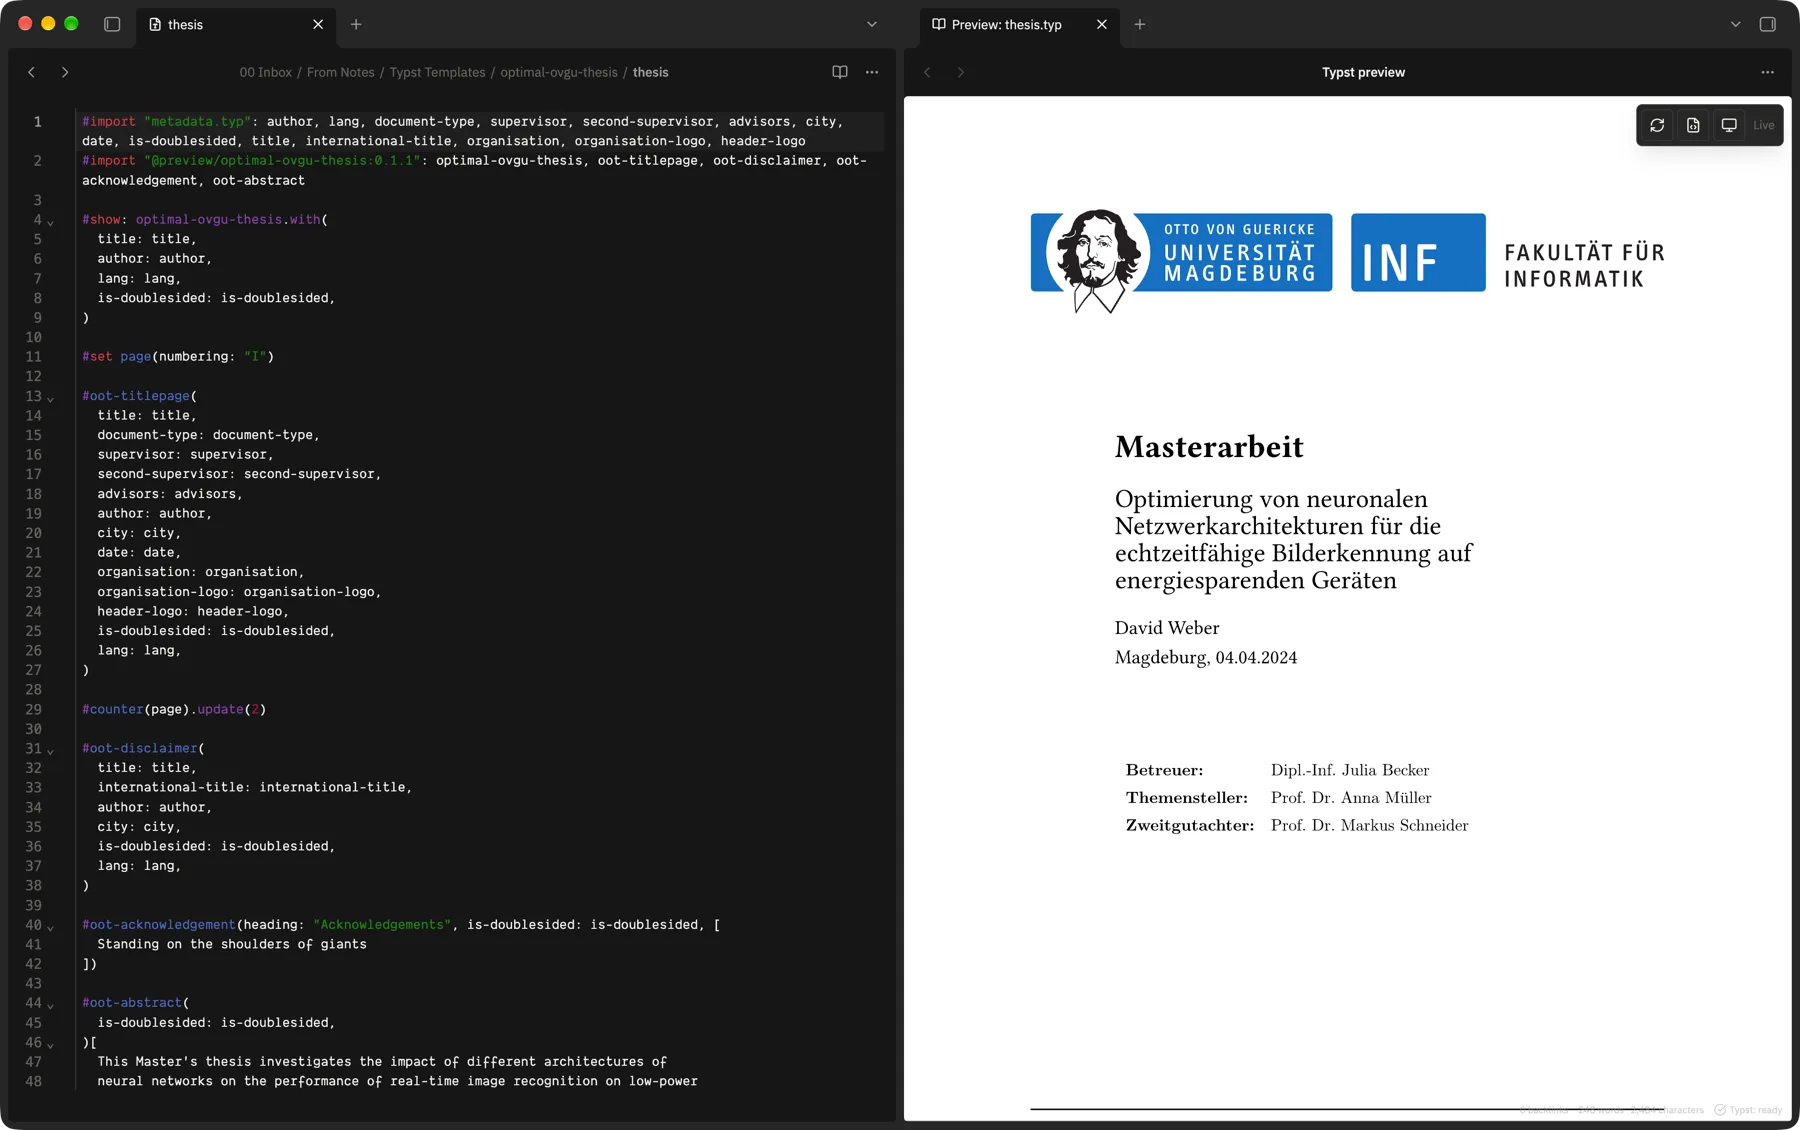Viewport: 1800px width, 1130px height.
Task: Open a new tab beside Preview tab
Action: (x=1140, y=24)
